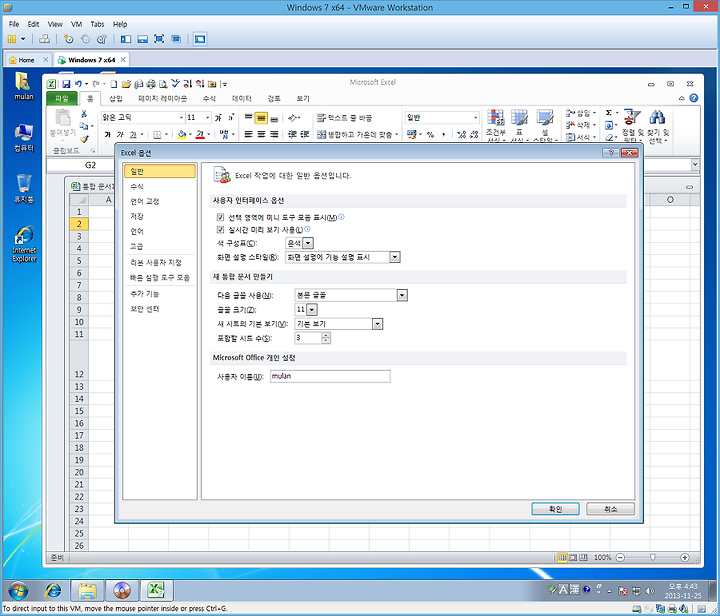The height and width of the screenshot is (616, 720).
Task: Expand the formula bar chevron in Excel
Action: point(695,164)
